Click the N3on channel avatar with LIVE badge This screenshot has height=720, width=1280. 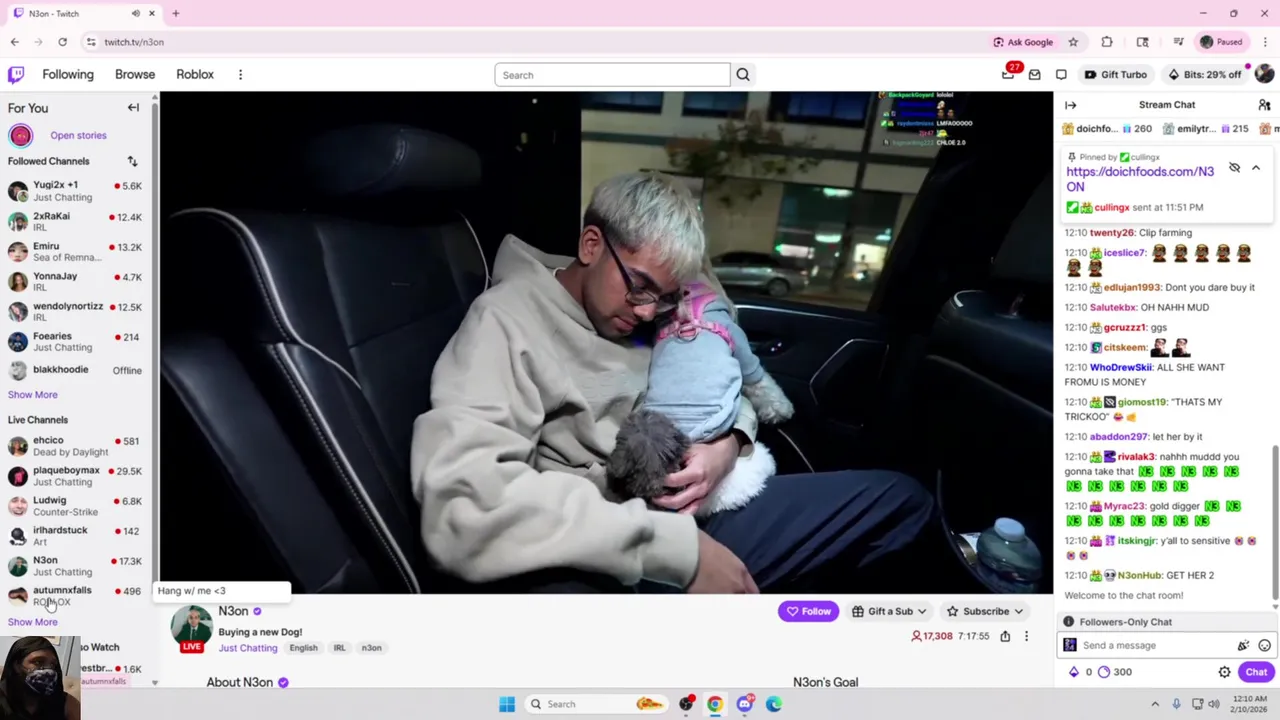pyautogui.click(x=191, y=628)
